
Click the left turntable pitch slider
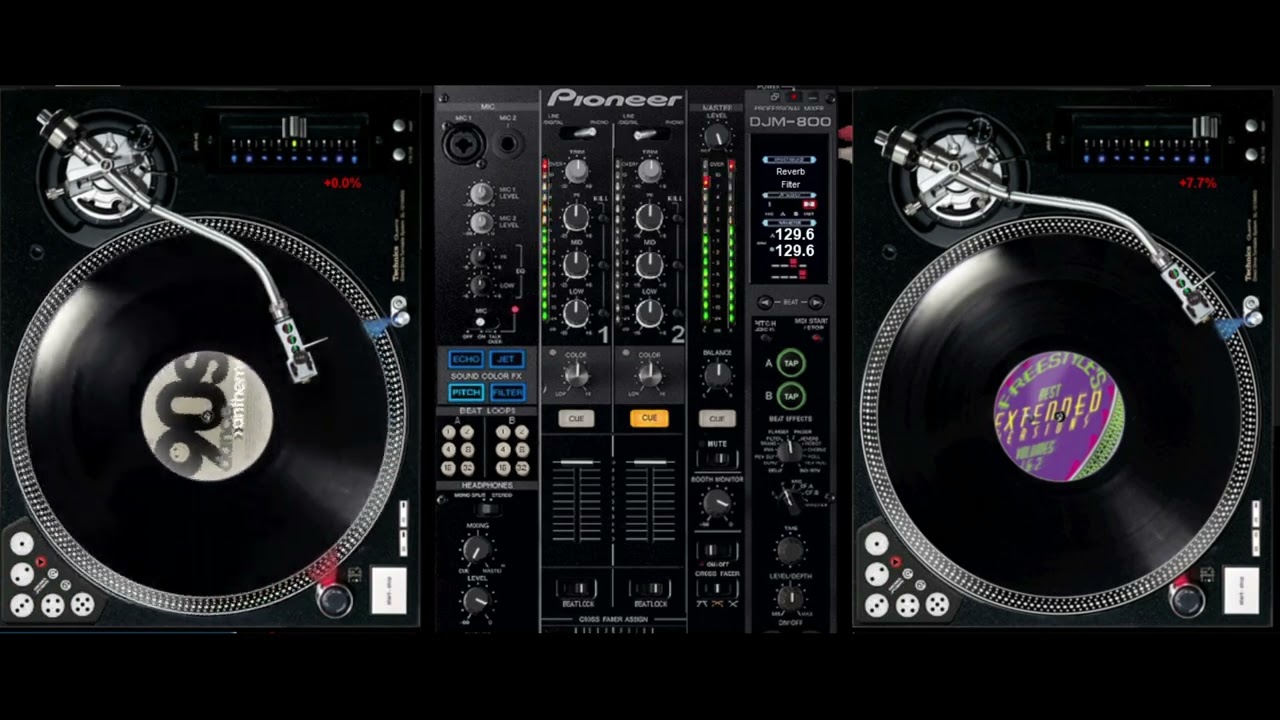tap(294, 127)
